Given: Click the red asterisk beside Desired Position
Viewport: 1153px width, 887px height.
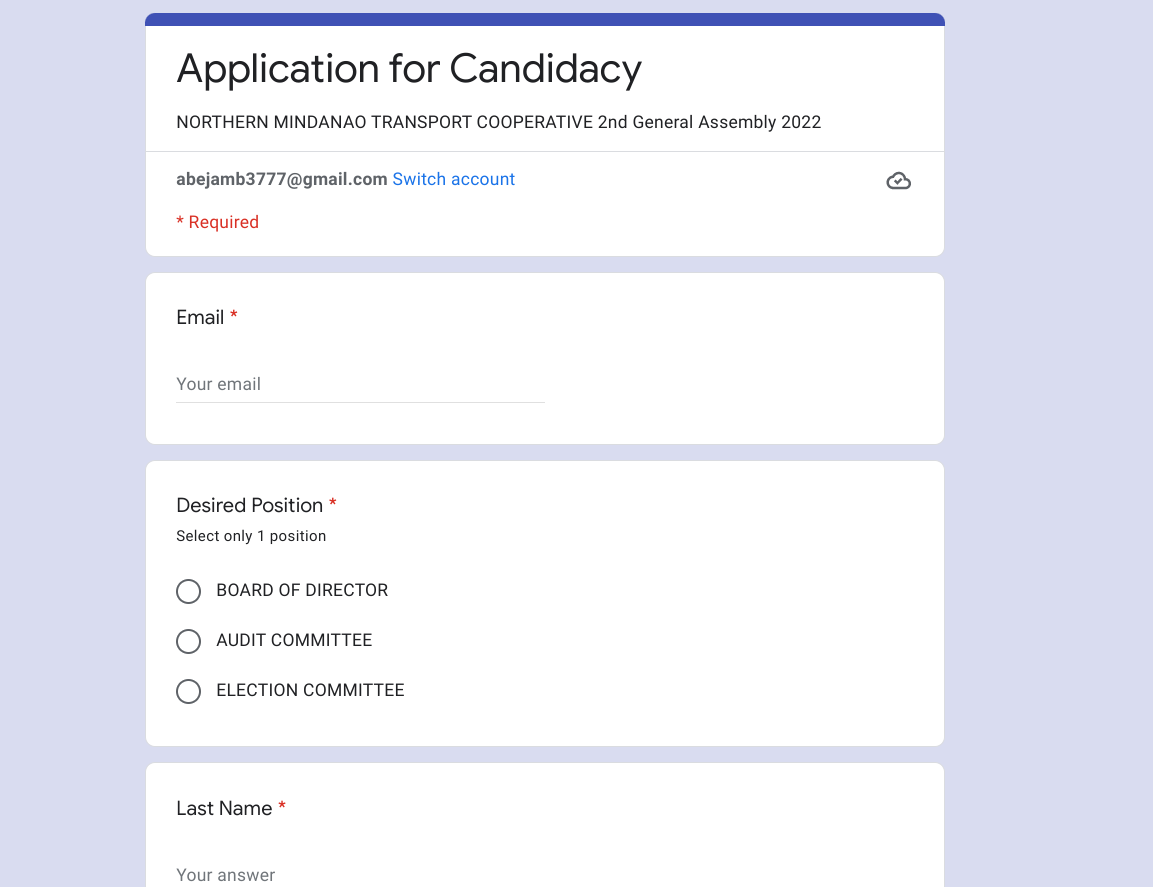Looking at the screenshot, I should (333, 504).
